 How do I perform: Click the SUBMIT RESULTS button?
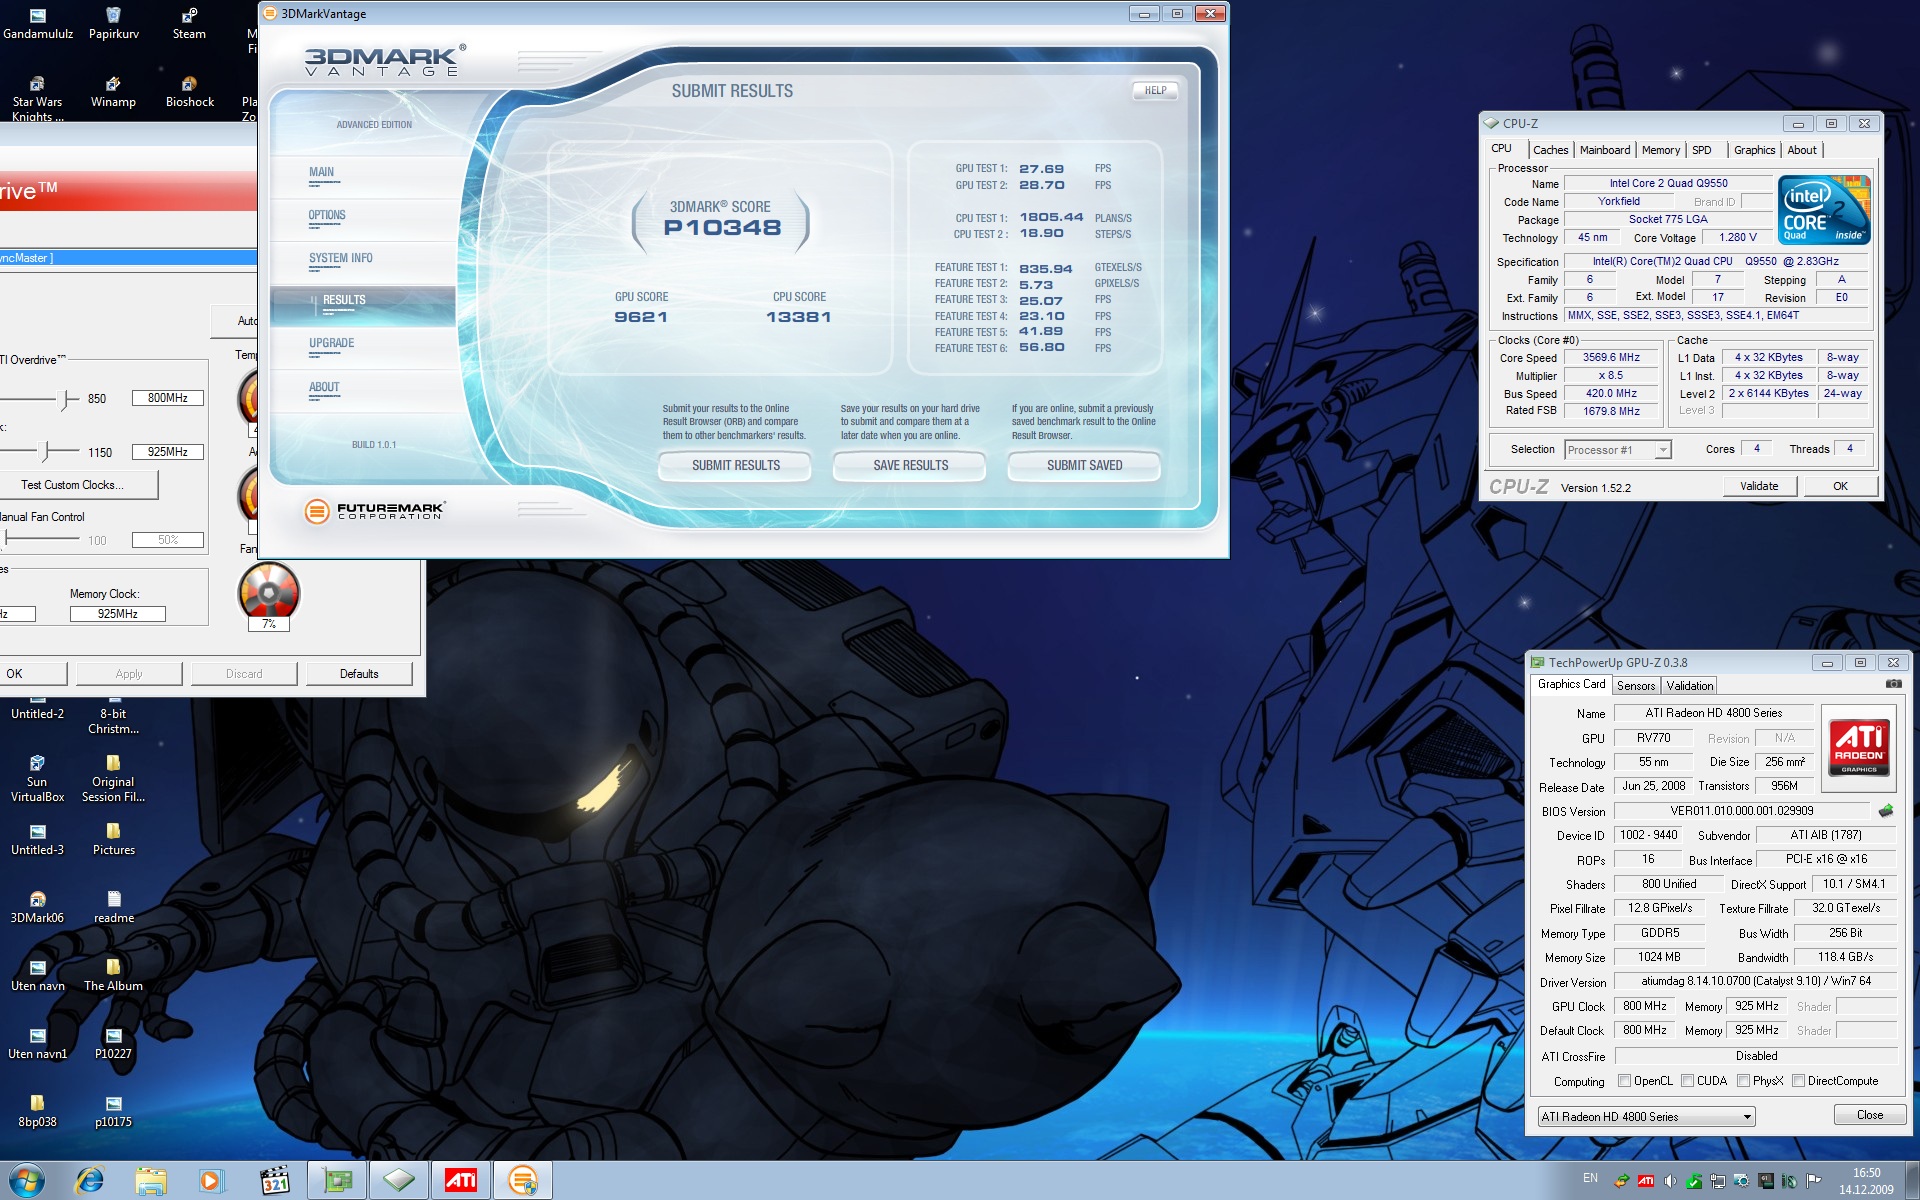coord(735,465)
